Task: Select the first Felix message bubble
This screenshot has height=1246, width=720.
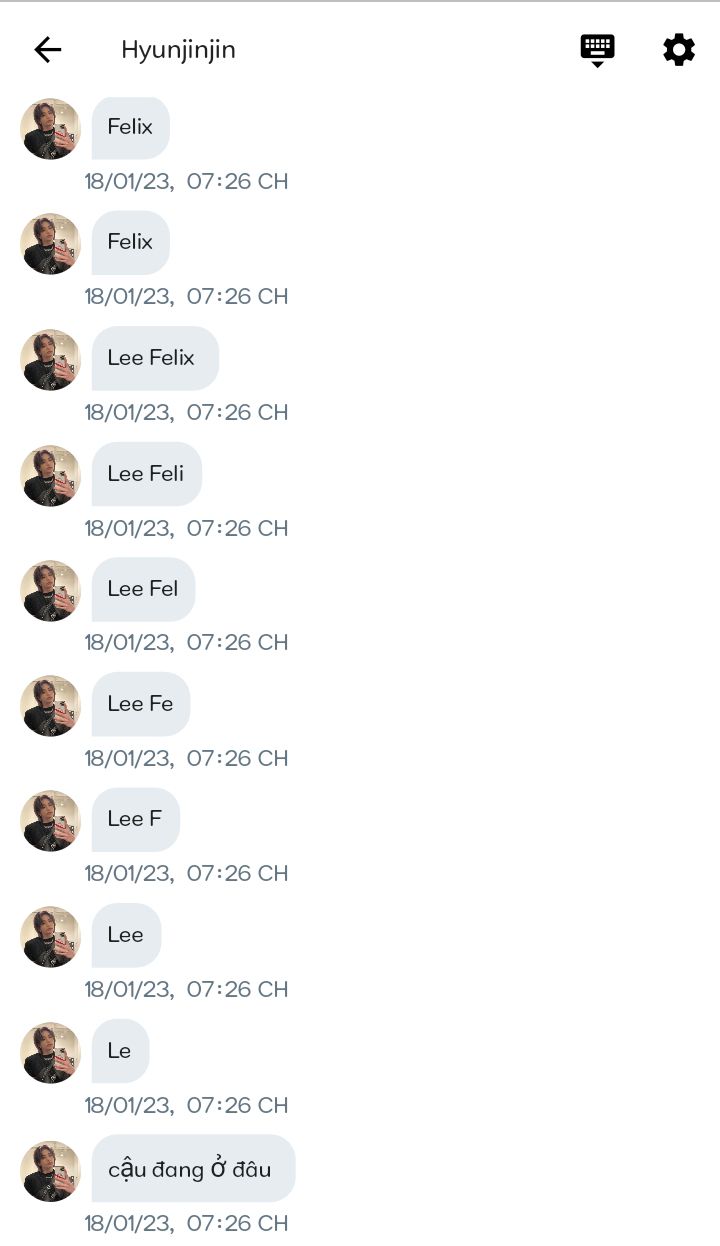Action: tap(131, 127)
